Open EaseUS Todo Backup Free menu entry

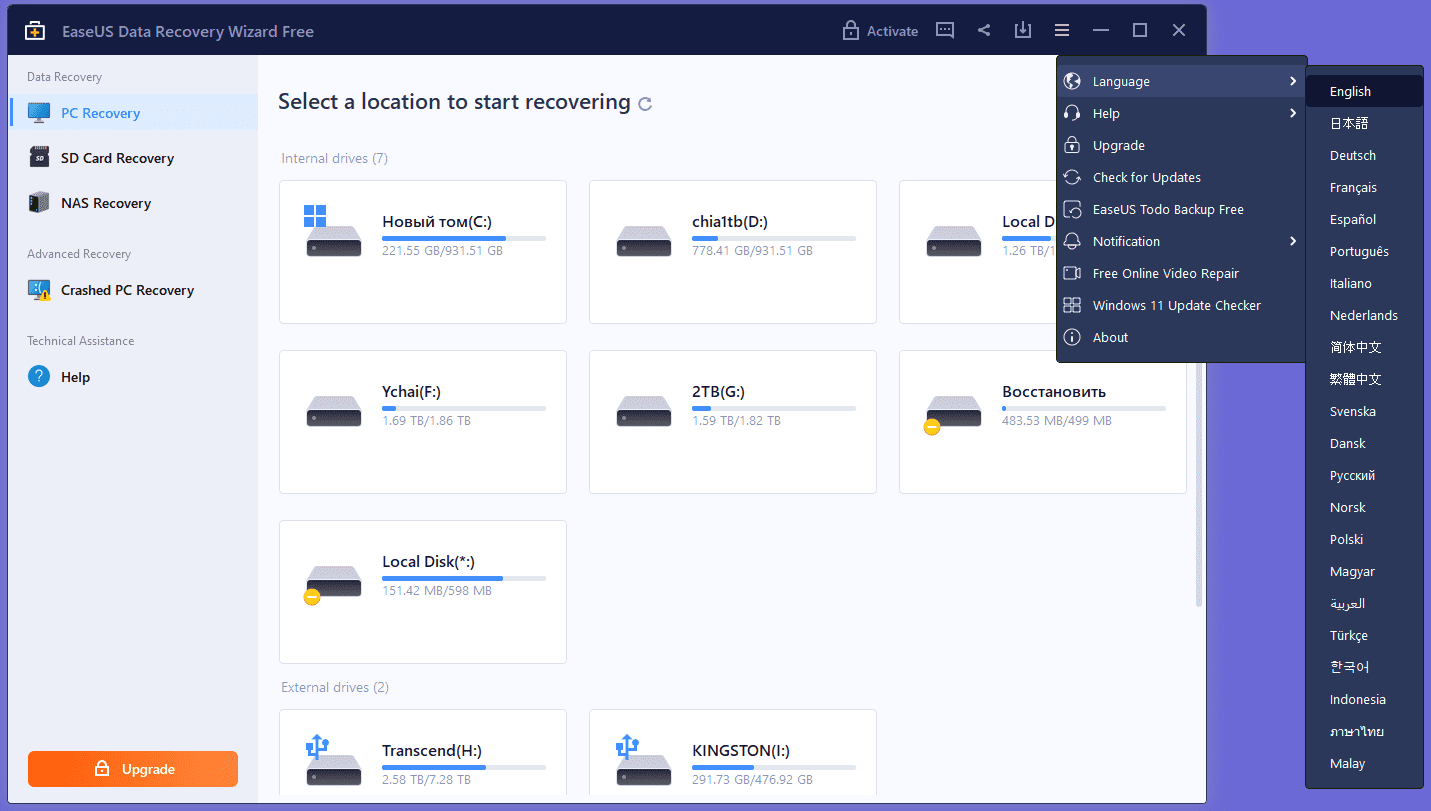pyautogui.click(x=1182, y=209)
